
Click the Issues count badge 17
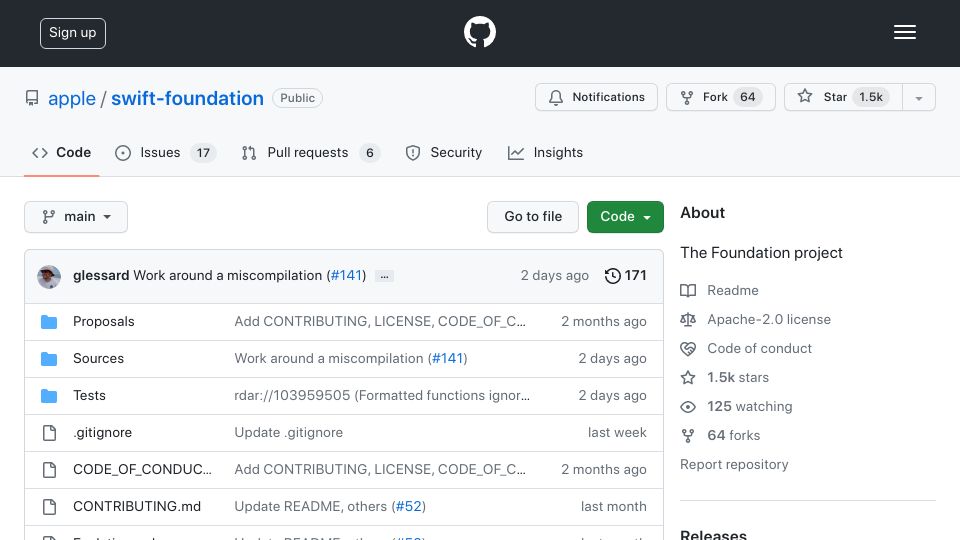[203, 153]
